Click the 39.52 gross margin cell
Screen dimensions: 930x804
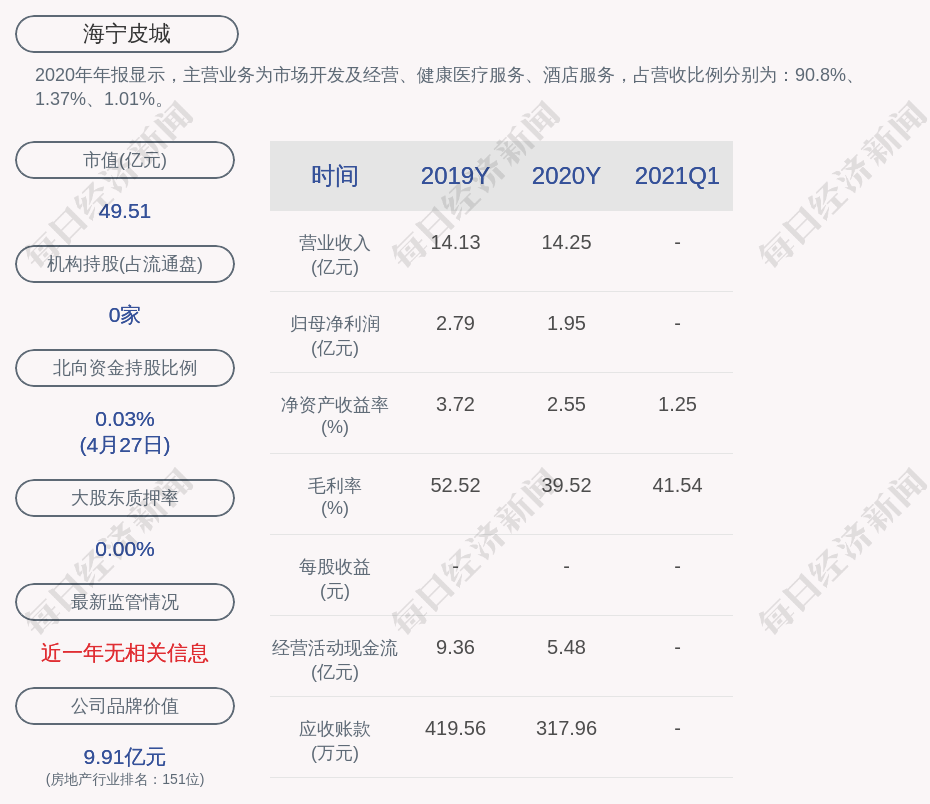[566, 486]
